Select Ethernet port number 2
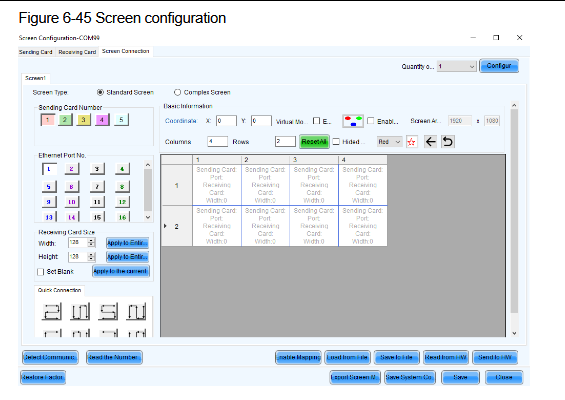565x400 pixels. click(72, 169)
